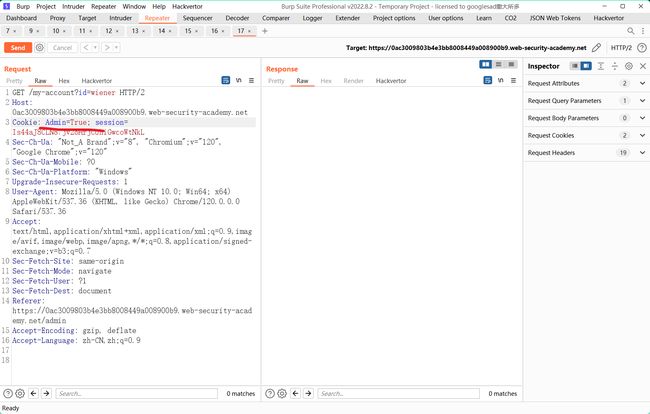Click the request search settings gear icon
This screenshot has width=650, height=414.
pyautogui.click(x=20, y=393)
